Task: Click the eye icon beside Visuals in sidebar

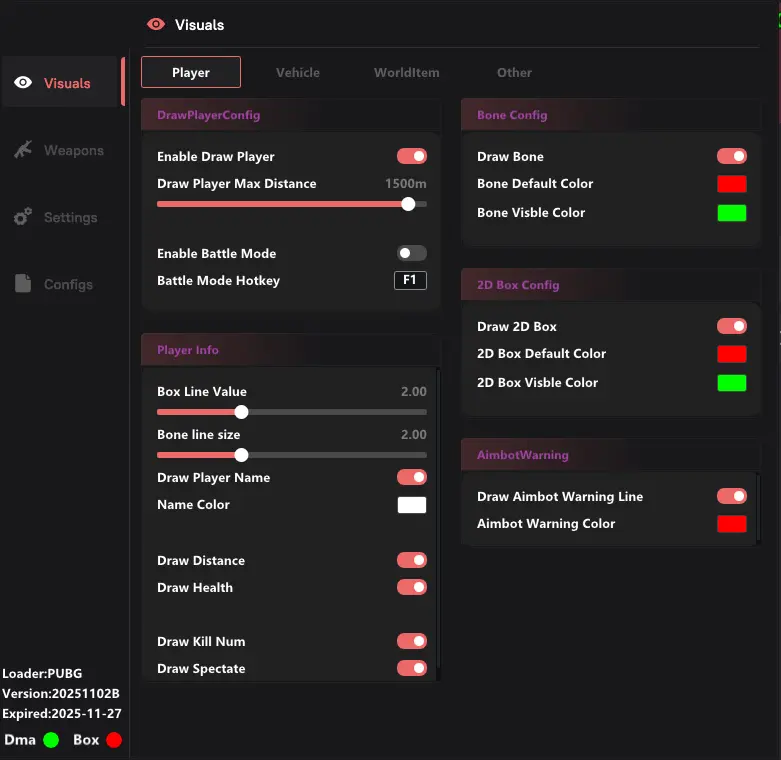Action: [23, 83]
